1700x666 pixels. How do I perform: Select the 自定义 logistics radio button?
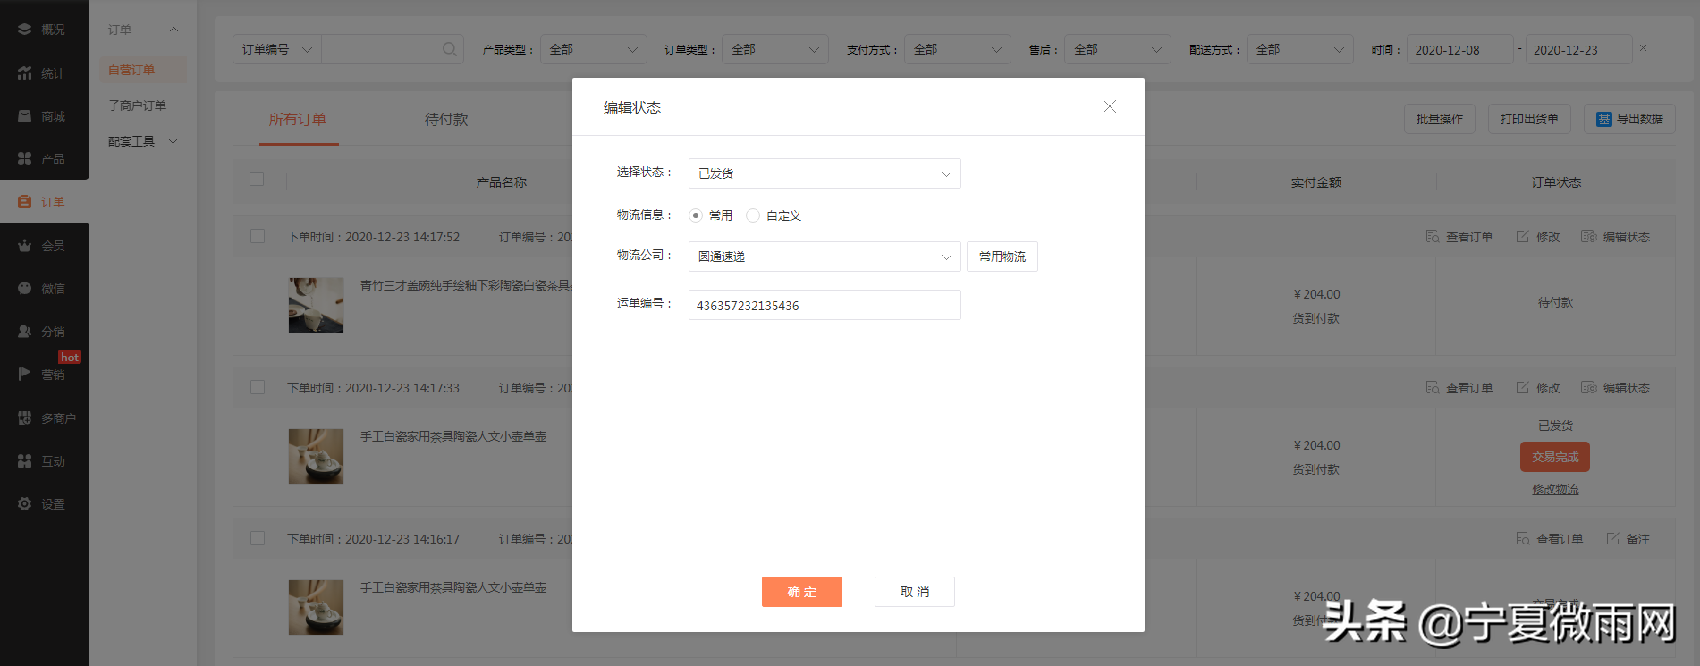[x=753, y=215]
